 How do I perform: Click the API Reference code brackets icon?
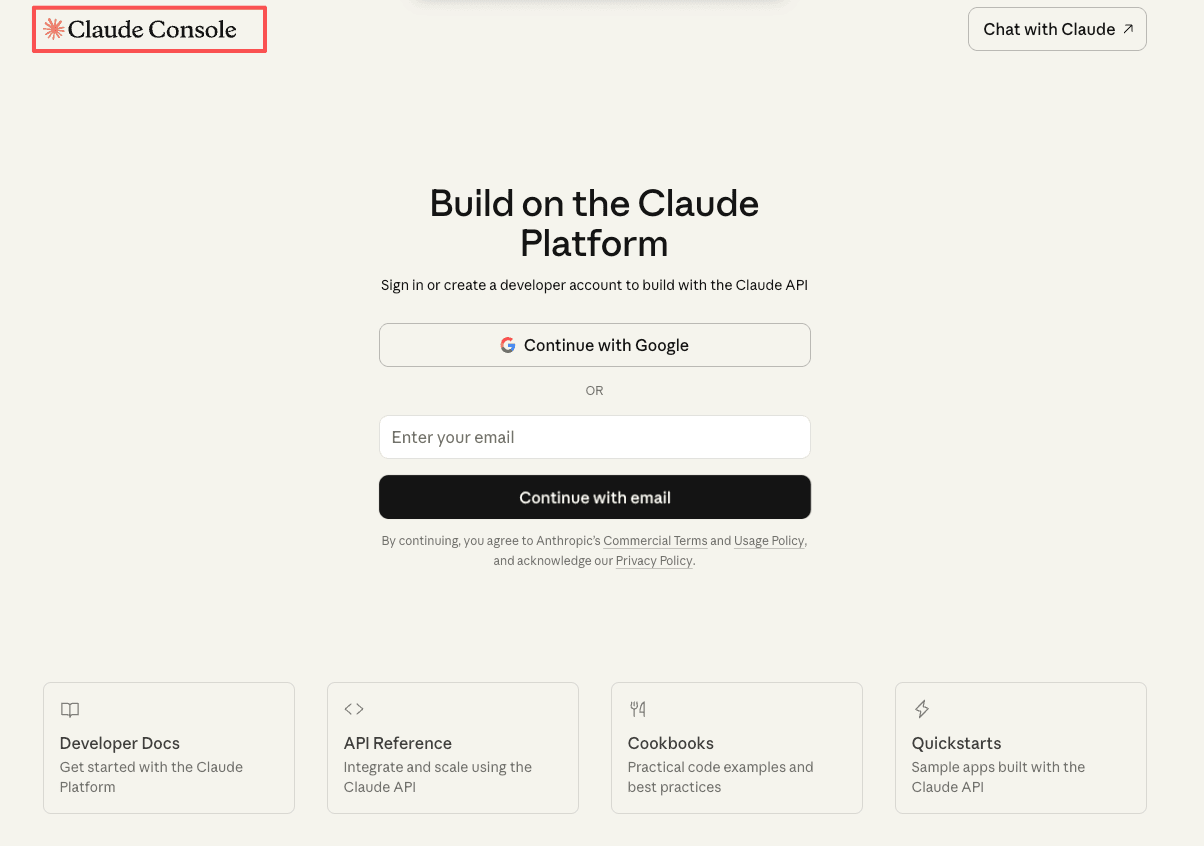pyautogui.click(x=354, y=708)
